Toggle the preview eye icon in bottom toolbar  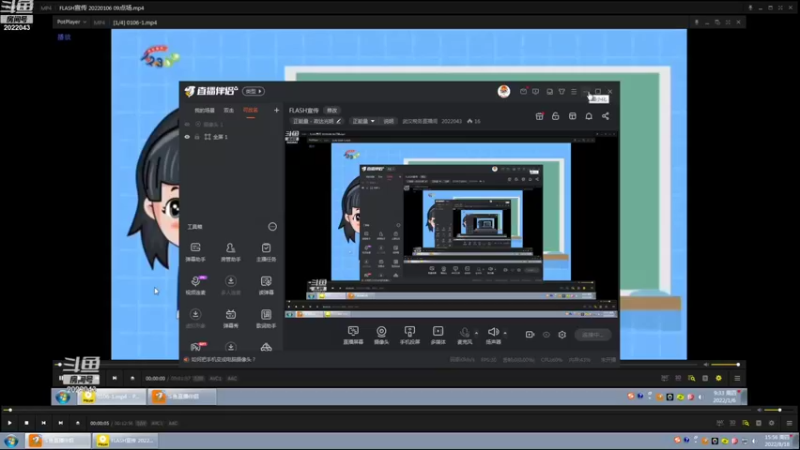click(546, 335)
